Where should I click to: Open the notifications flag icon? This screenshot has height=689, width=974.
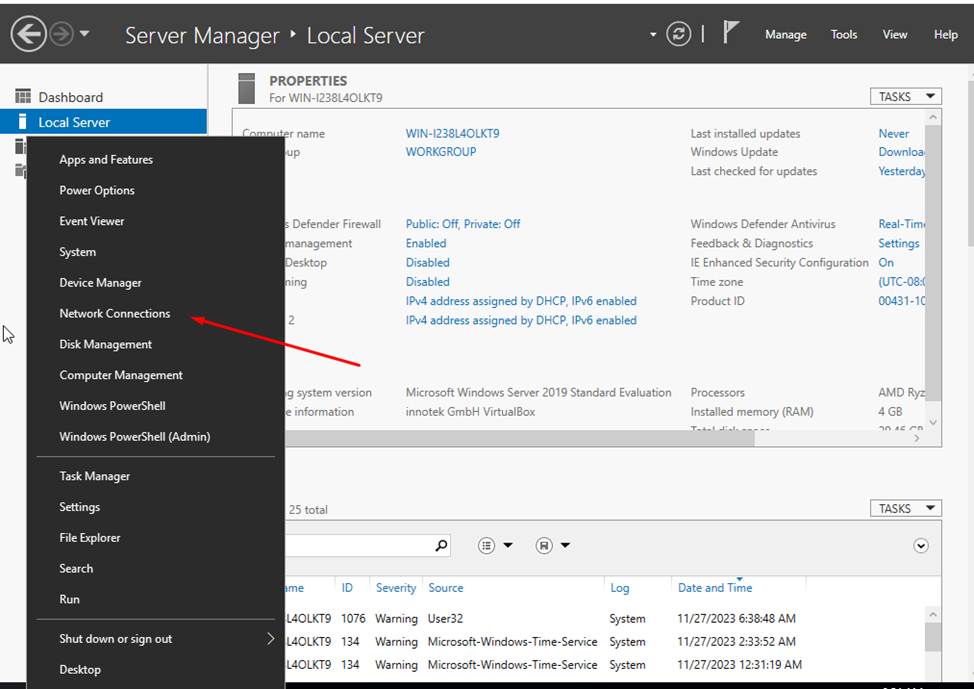pos(731,33)
